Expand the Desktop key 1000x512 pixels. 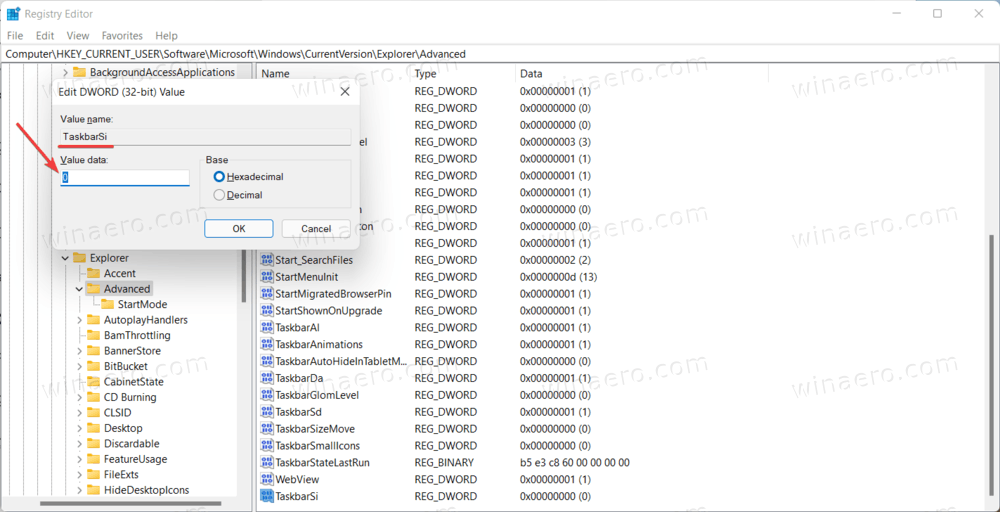pos(79,428)
